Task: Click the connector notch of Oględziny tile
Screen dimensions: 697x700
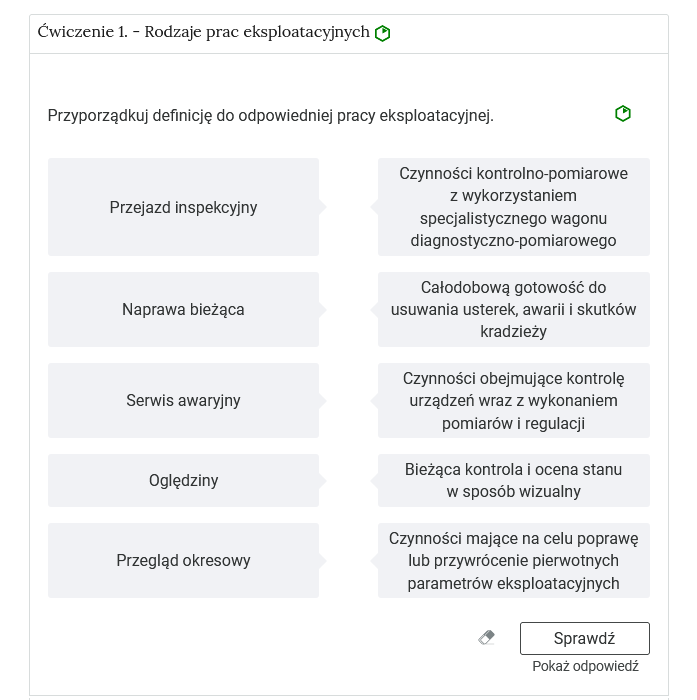Action: tap(322, 480)
